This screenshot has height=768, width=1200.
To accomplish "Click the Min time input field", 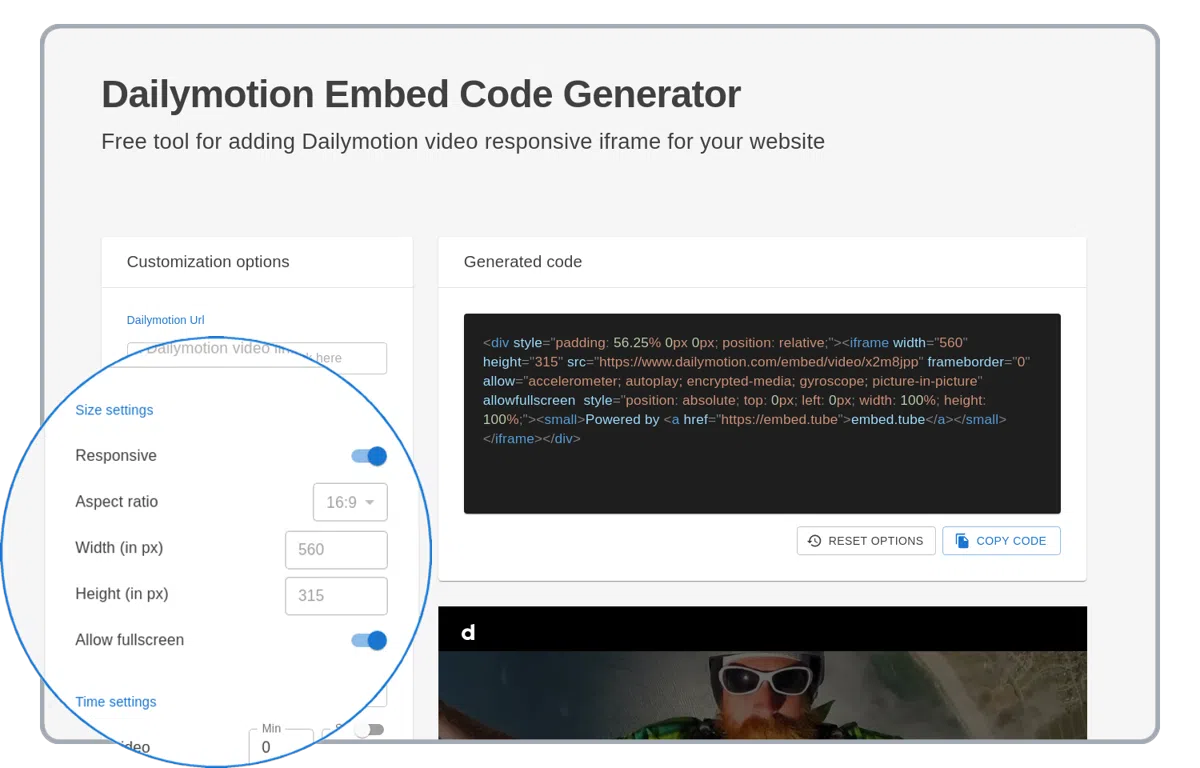I will 281,746.
